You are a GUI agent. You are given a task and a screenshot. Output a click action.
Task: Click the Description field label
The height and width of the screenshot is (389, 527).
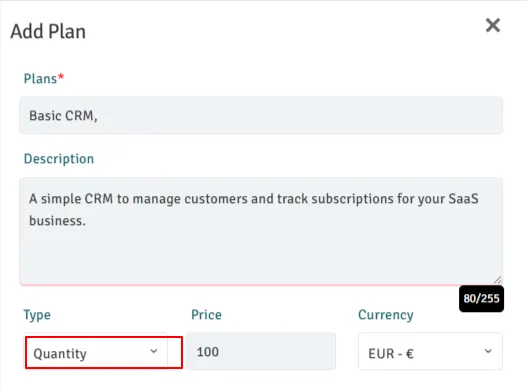pos(59,159)
